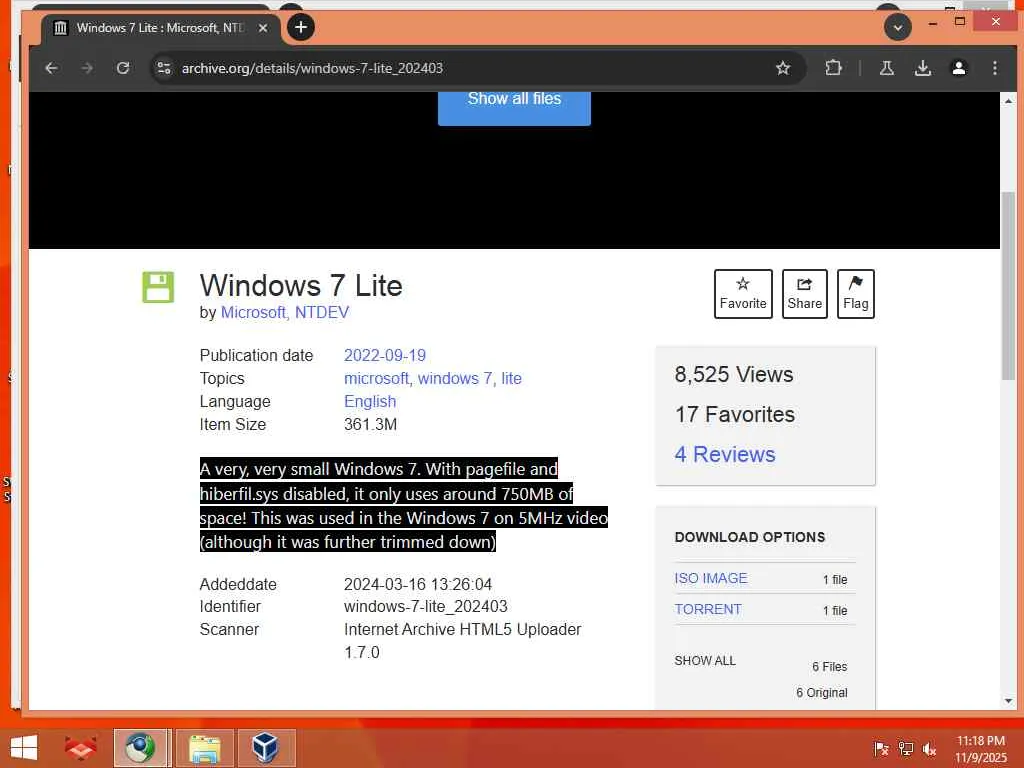Image resolution: width=1024 pixels, height=768 pixels.
Task: Click the network tray icon
Action: coord(906,749)
